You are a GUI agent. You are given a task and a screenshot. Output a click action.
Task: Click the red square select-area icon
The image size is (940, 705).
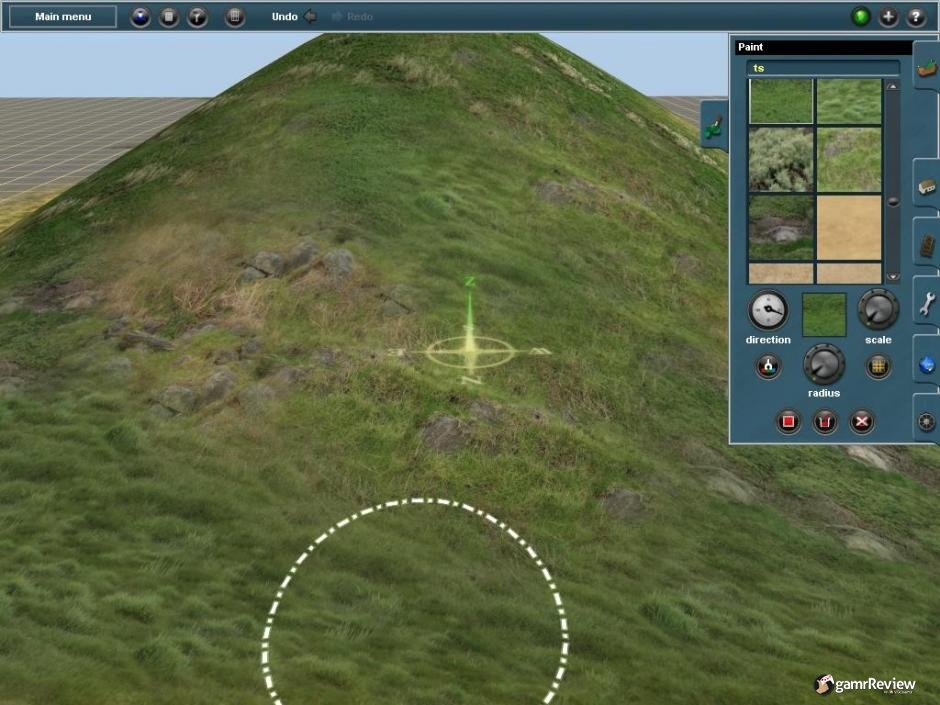(x=788, y=422)
